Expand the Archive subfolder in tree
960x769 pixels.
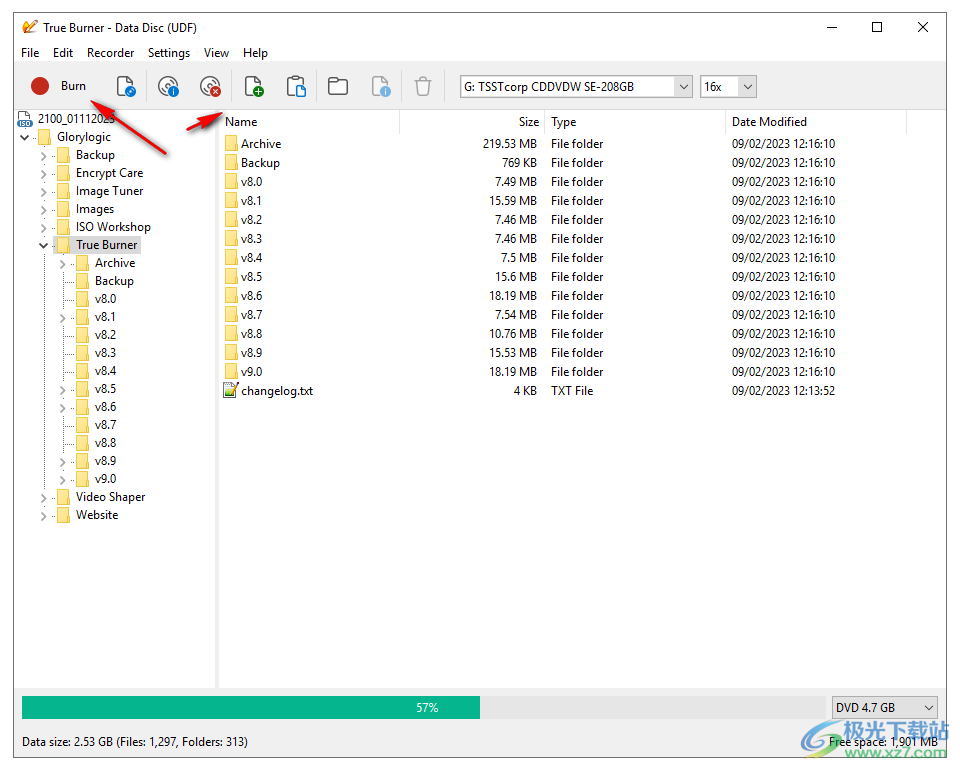(62, 264)
